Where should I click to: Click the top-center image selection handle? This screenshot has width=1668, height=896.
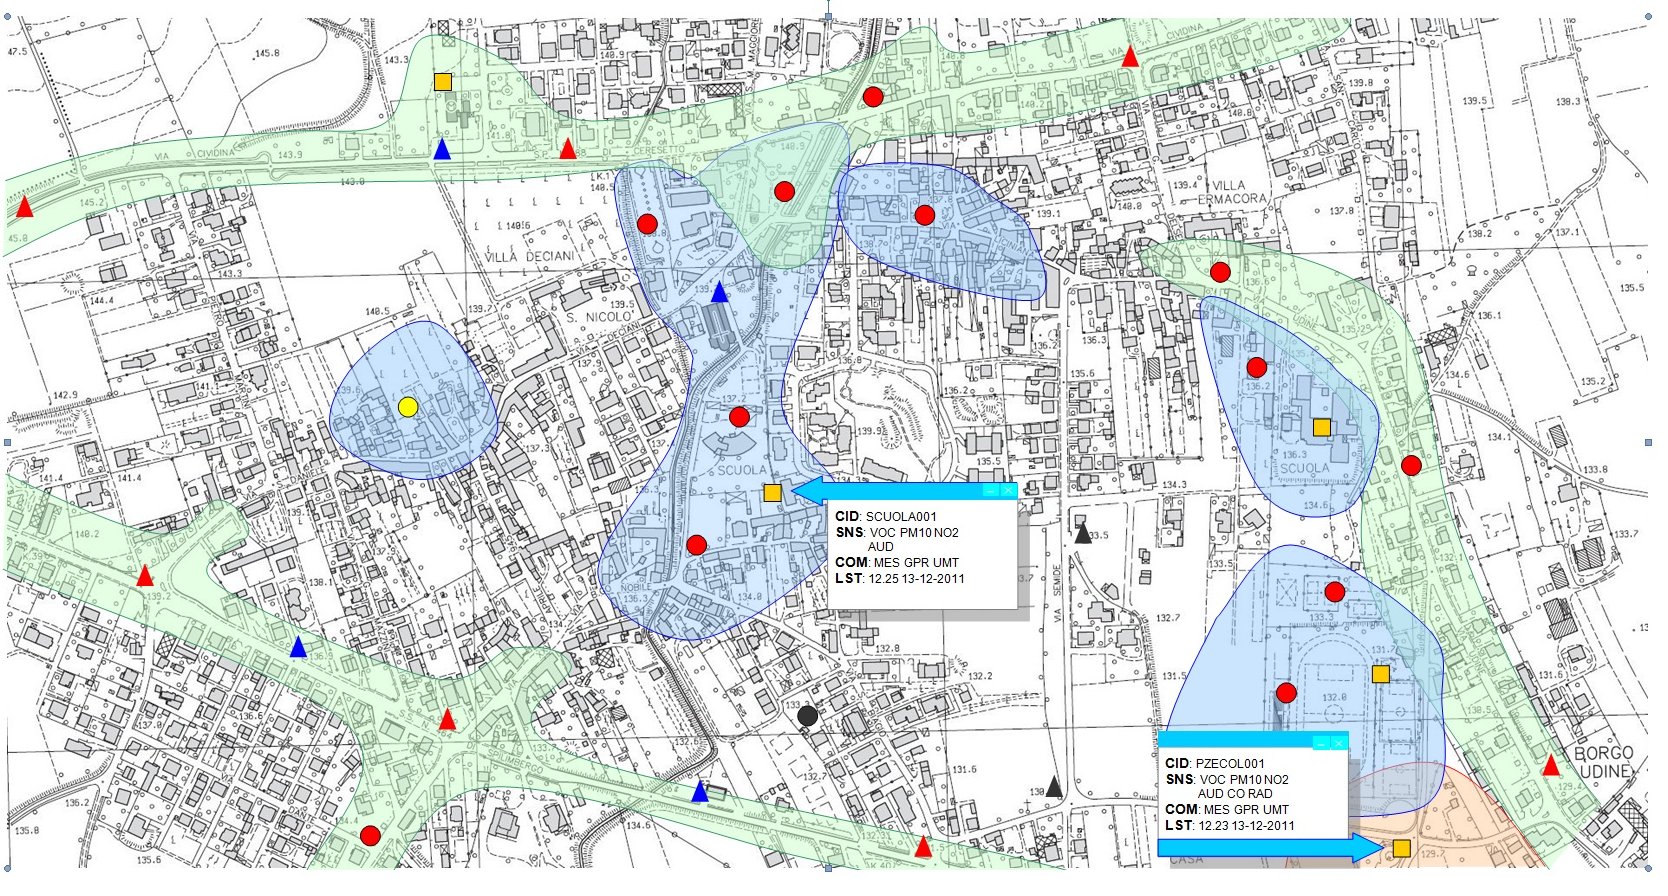[828, 16]
